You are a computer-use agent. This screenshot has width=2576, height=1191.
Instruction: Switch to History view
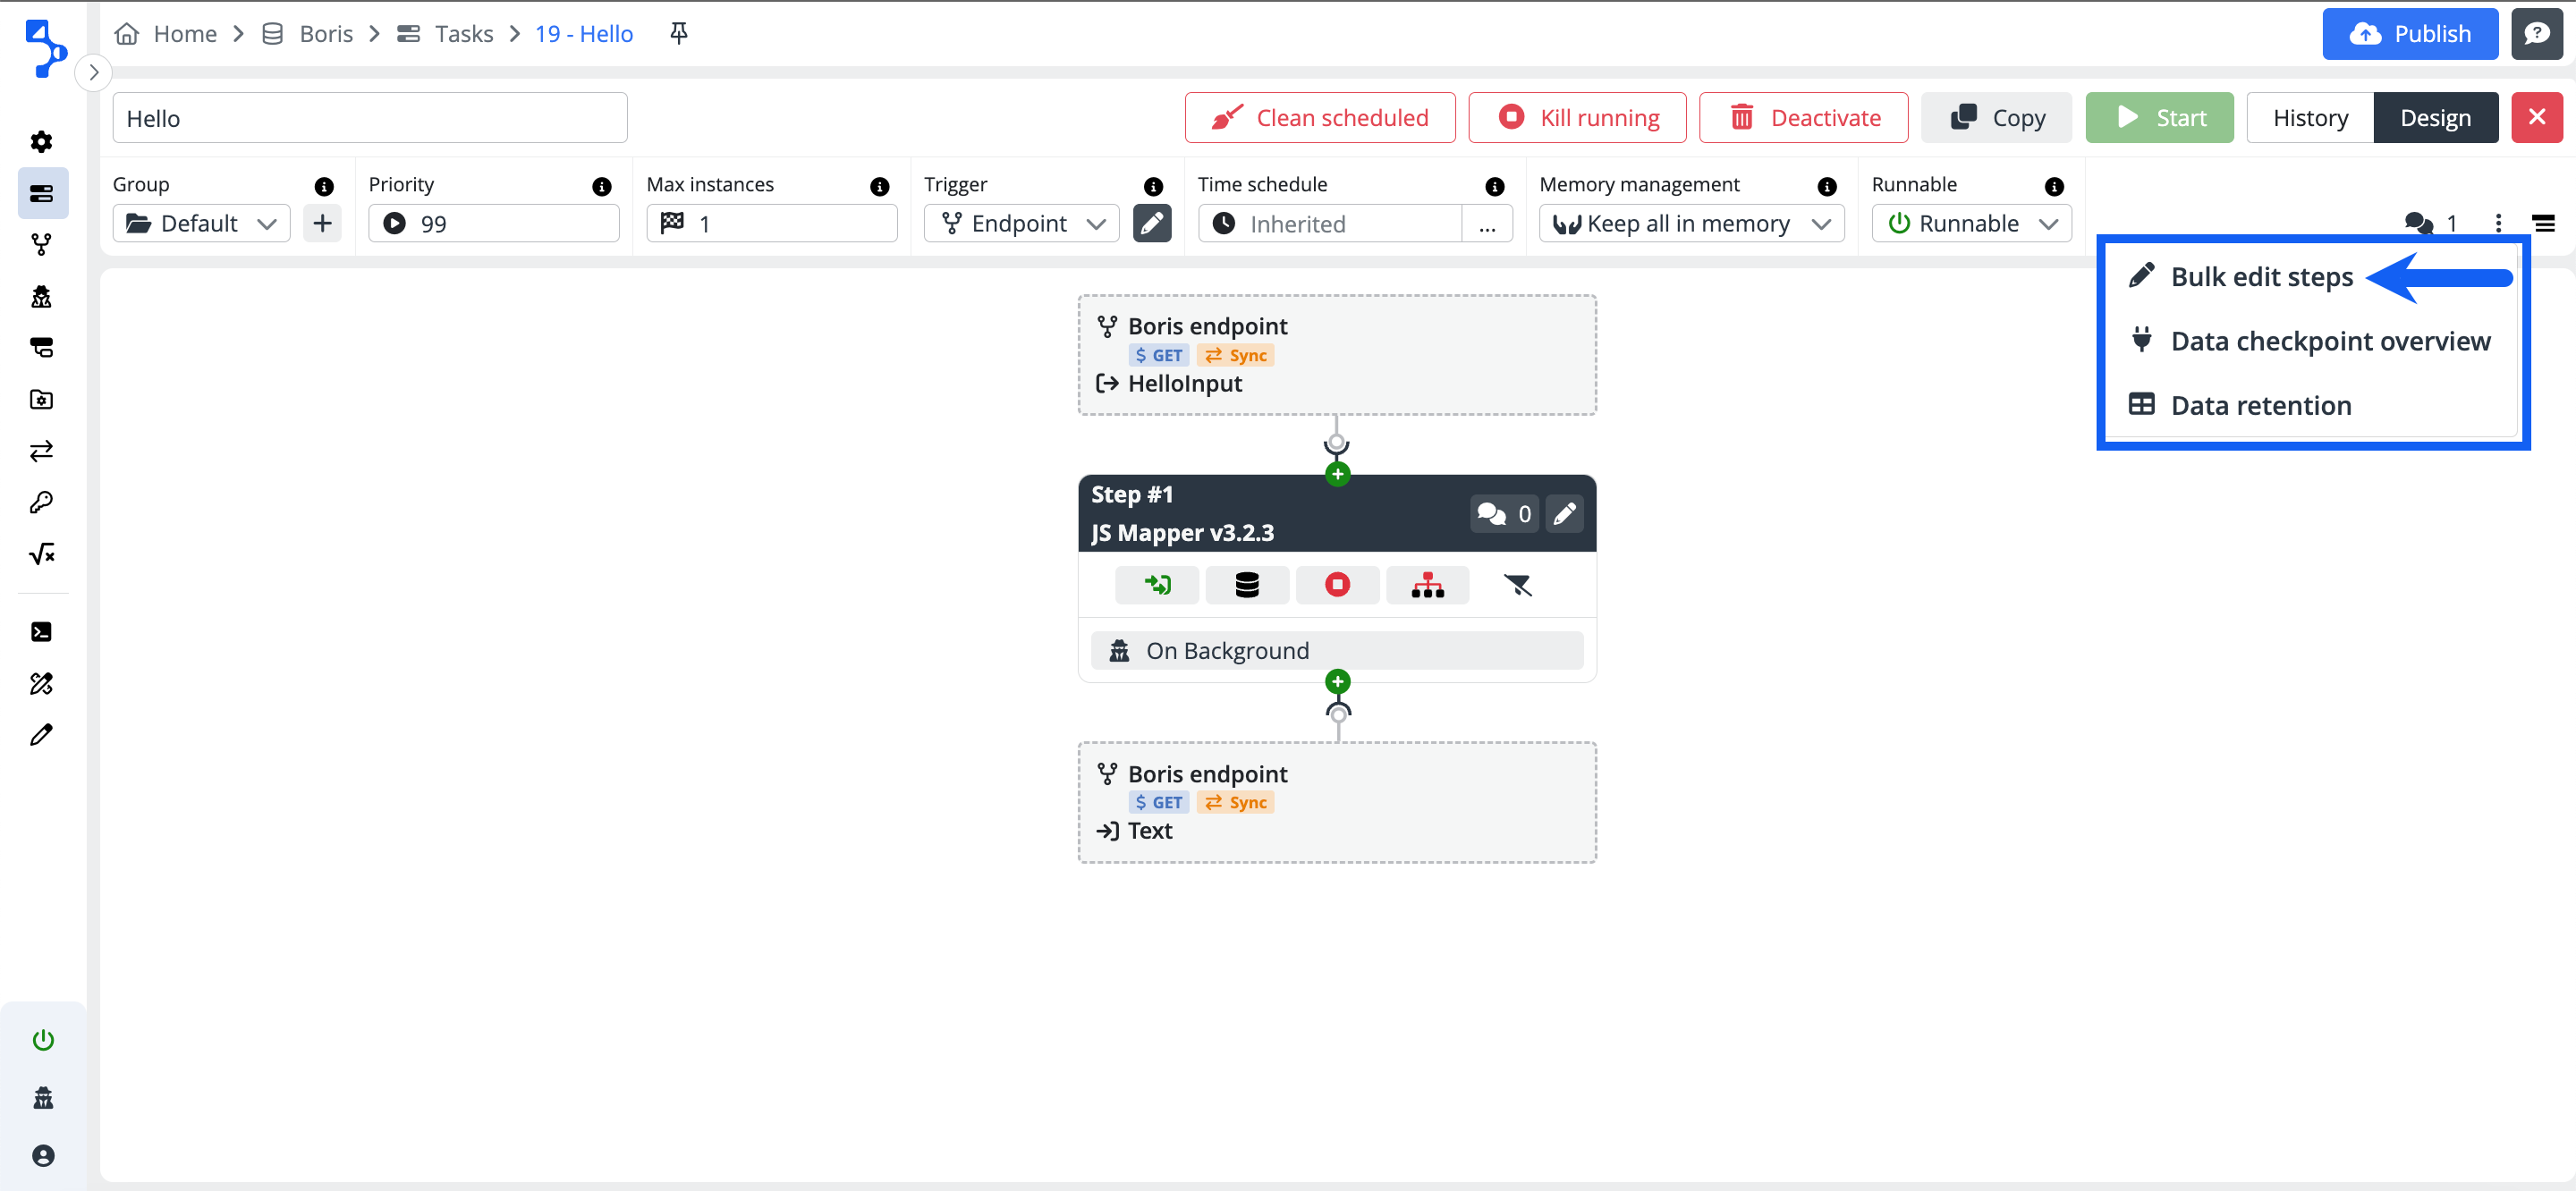(x=2309, y=118)
